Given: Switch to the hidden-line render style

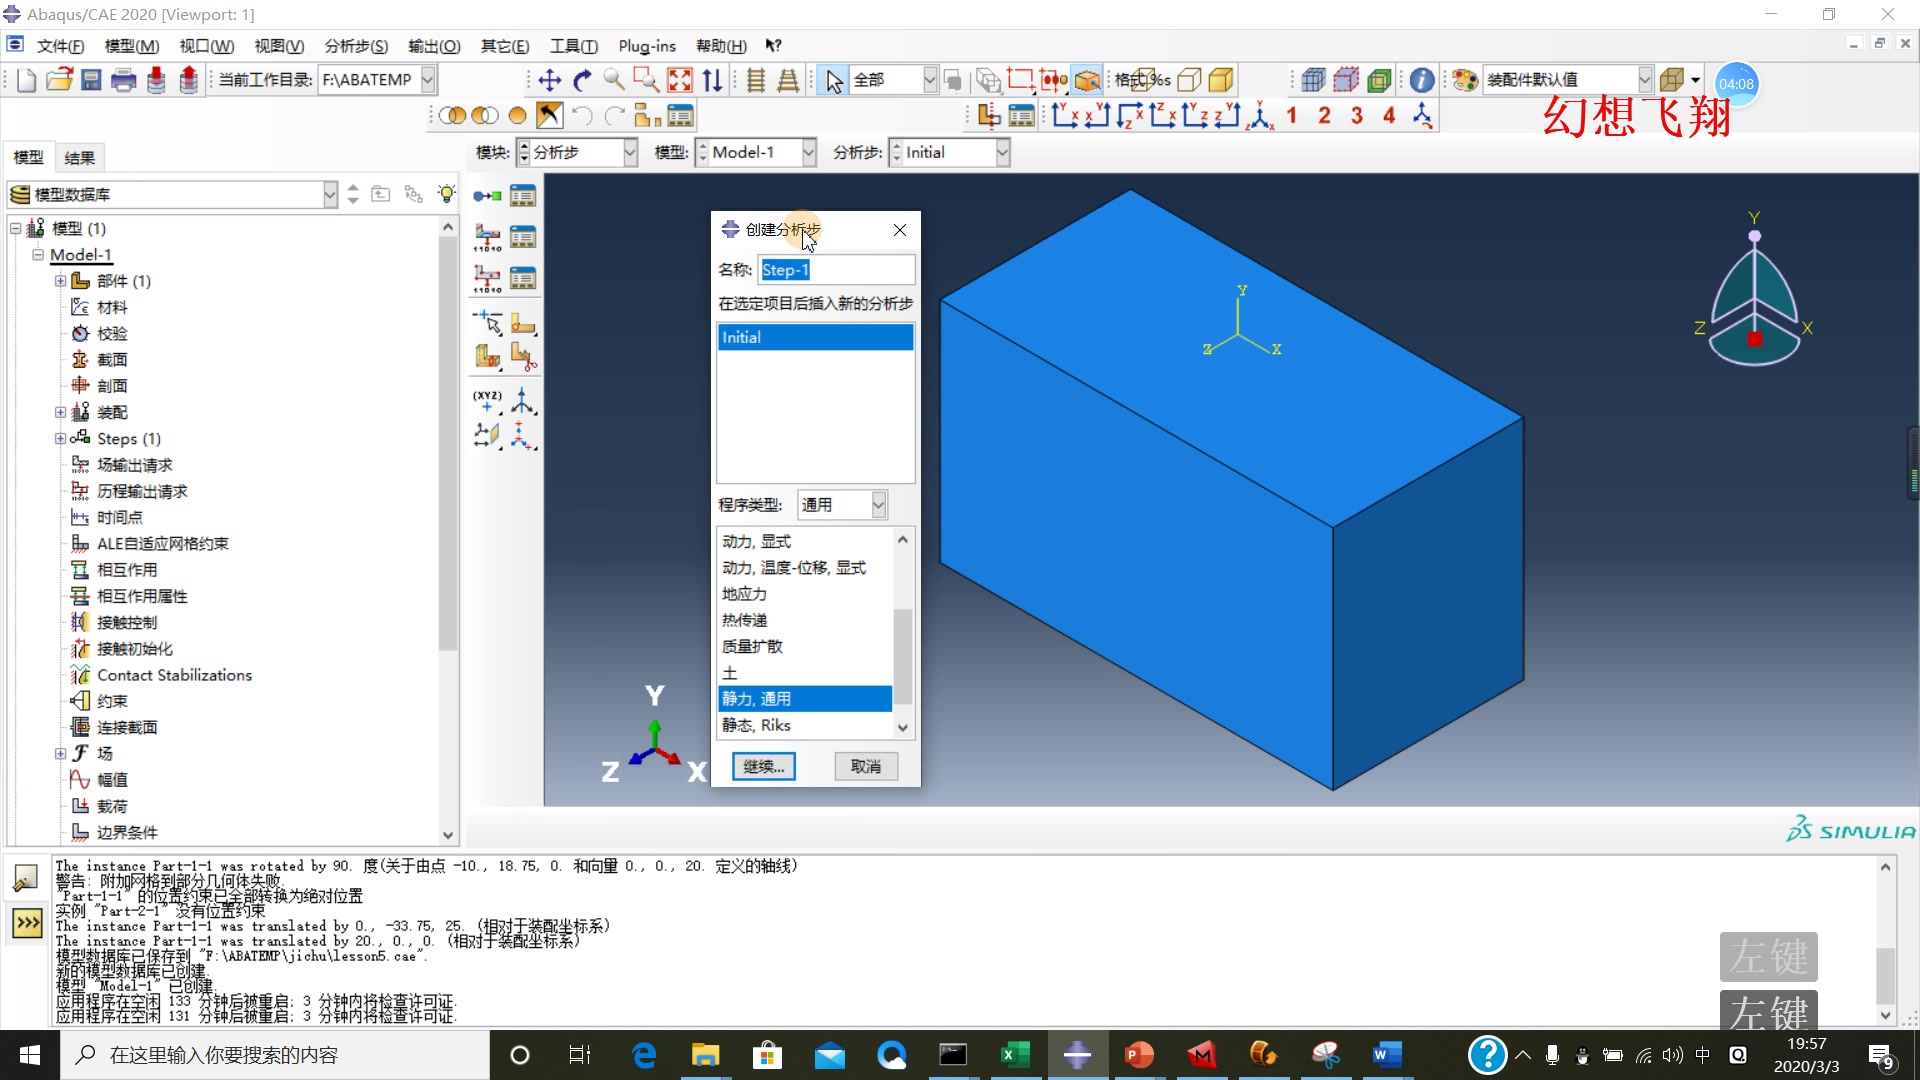Looking at the screenshot, I should click(x=1189, y=80).
